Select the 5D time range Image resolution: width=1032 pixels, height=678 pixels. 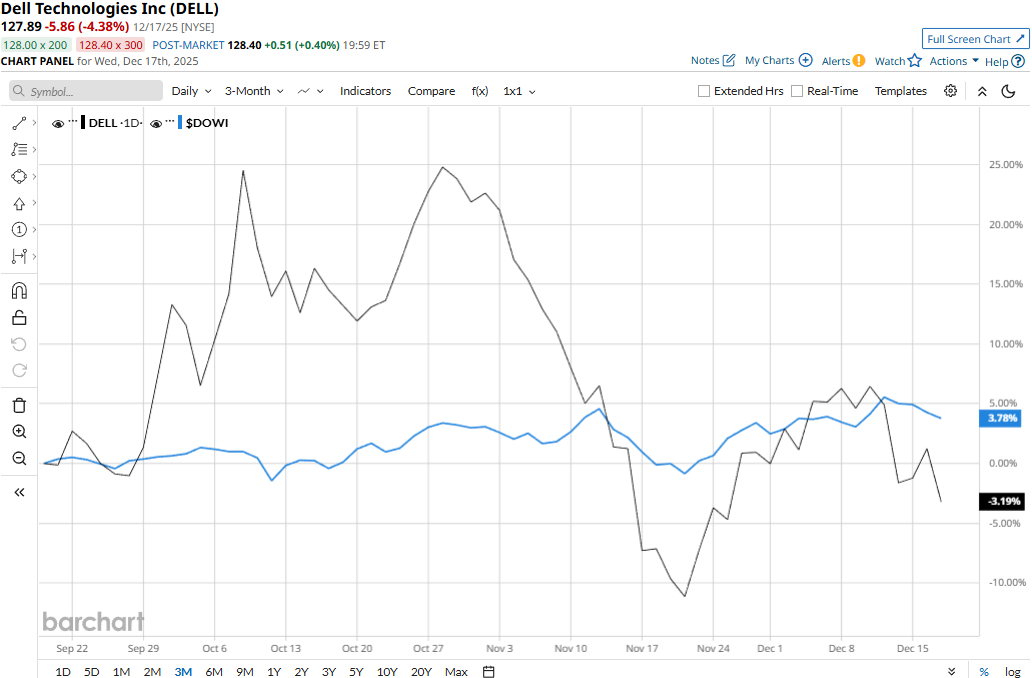(x=91, y=671)
